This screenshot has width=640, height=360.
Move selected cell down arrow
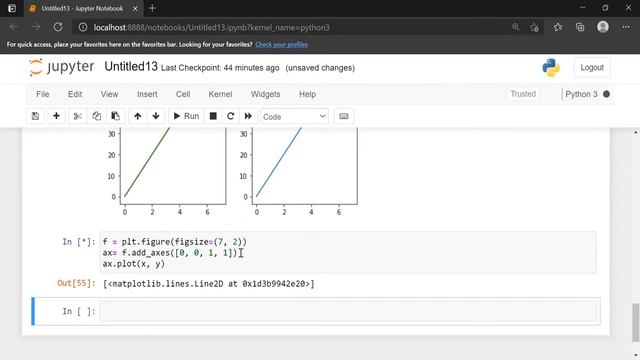pyautogui.click(x=156, y=116)
